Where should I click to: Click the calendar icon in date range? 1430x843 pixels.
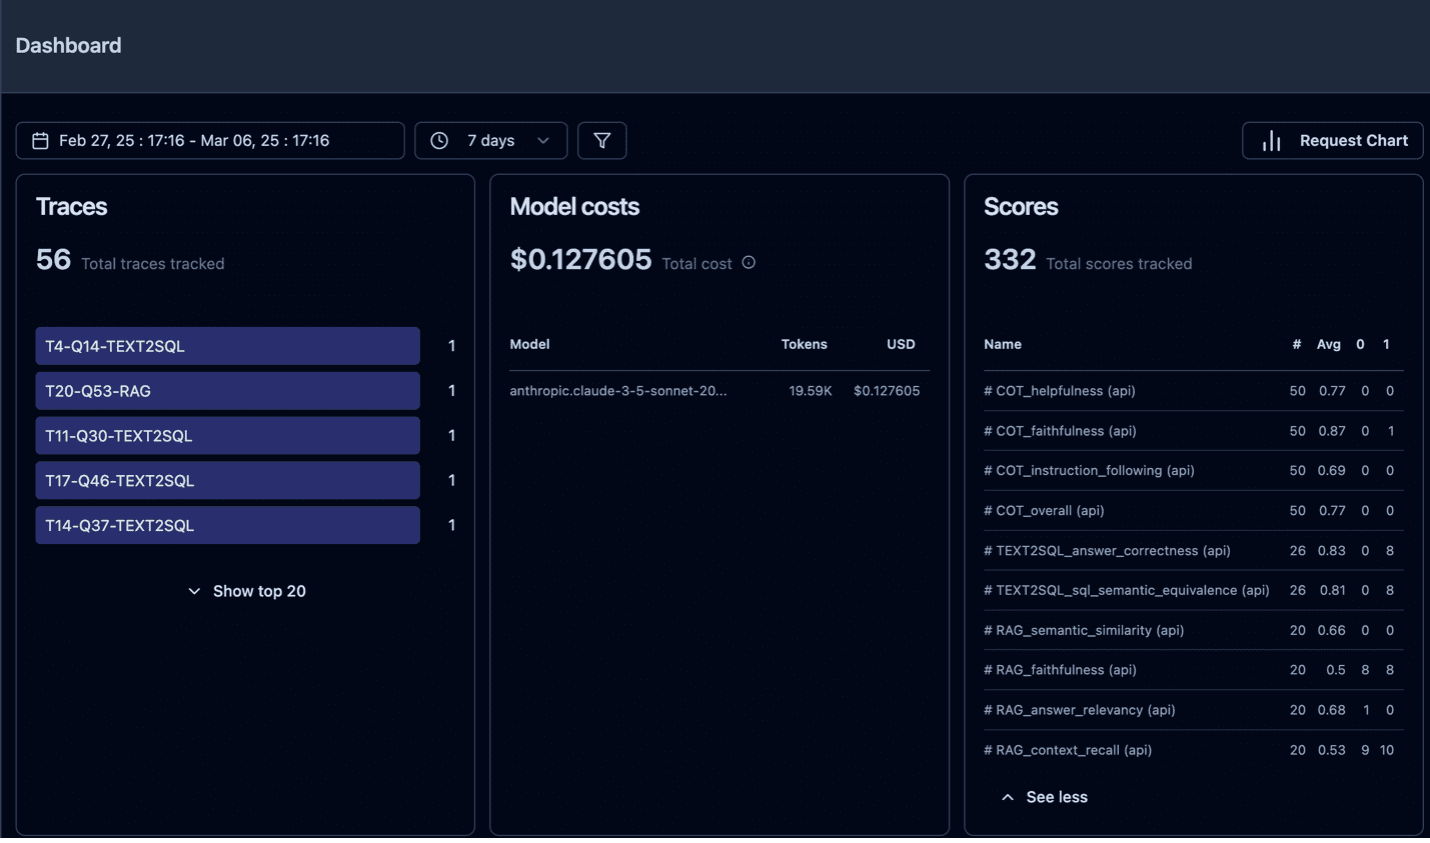[x=40, y=141]
